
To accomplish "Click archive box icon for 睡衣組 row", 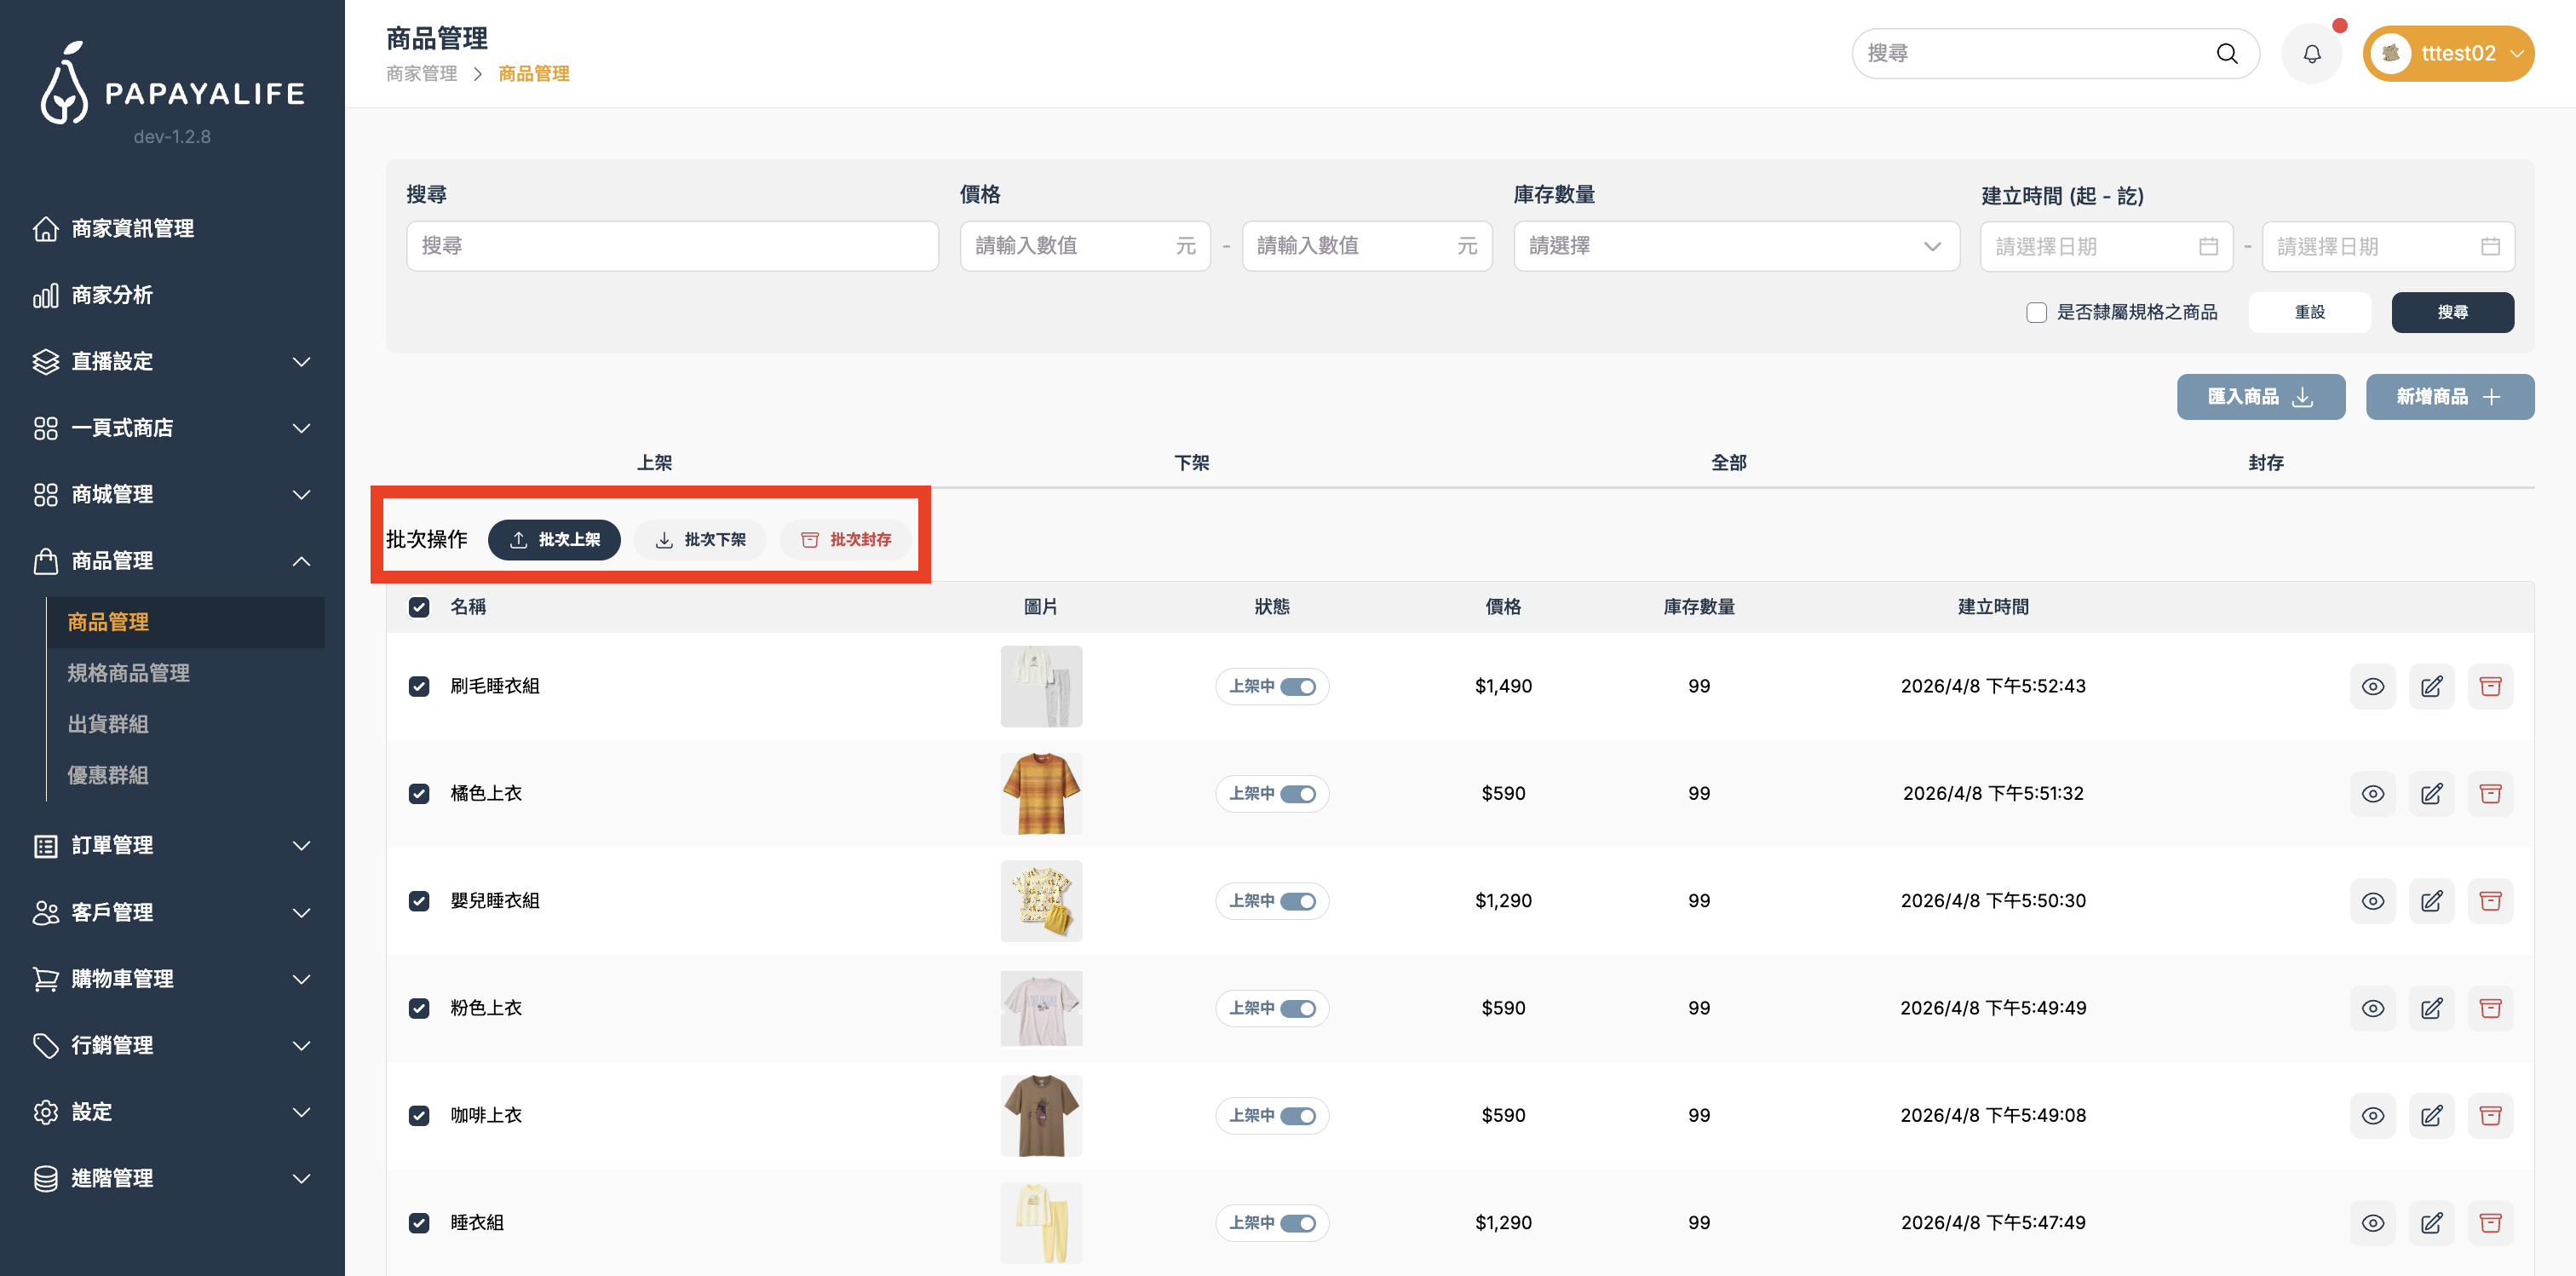I will [2490, 1222].
